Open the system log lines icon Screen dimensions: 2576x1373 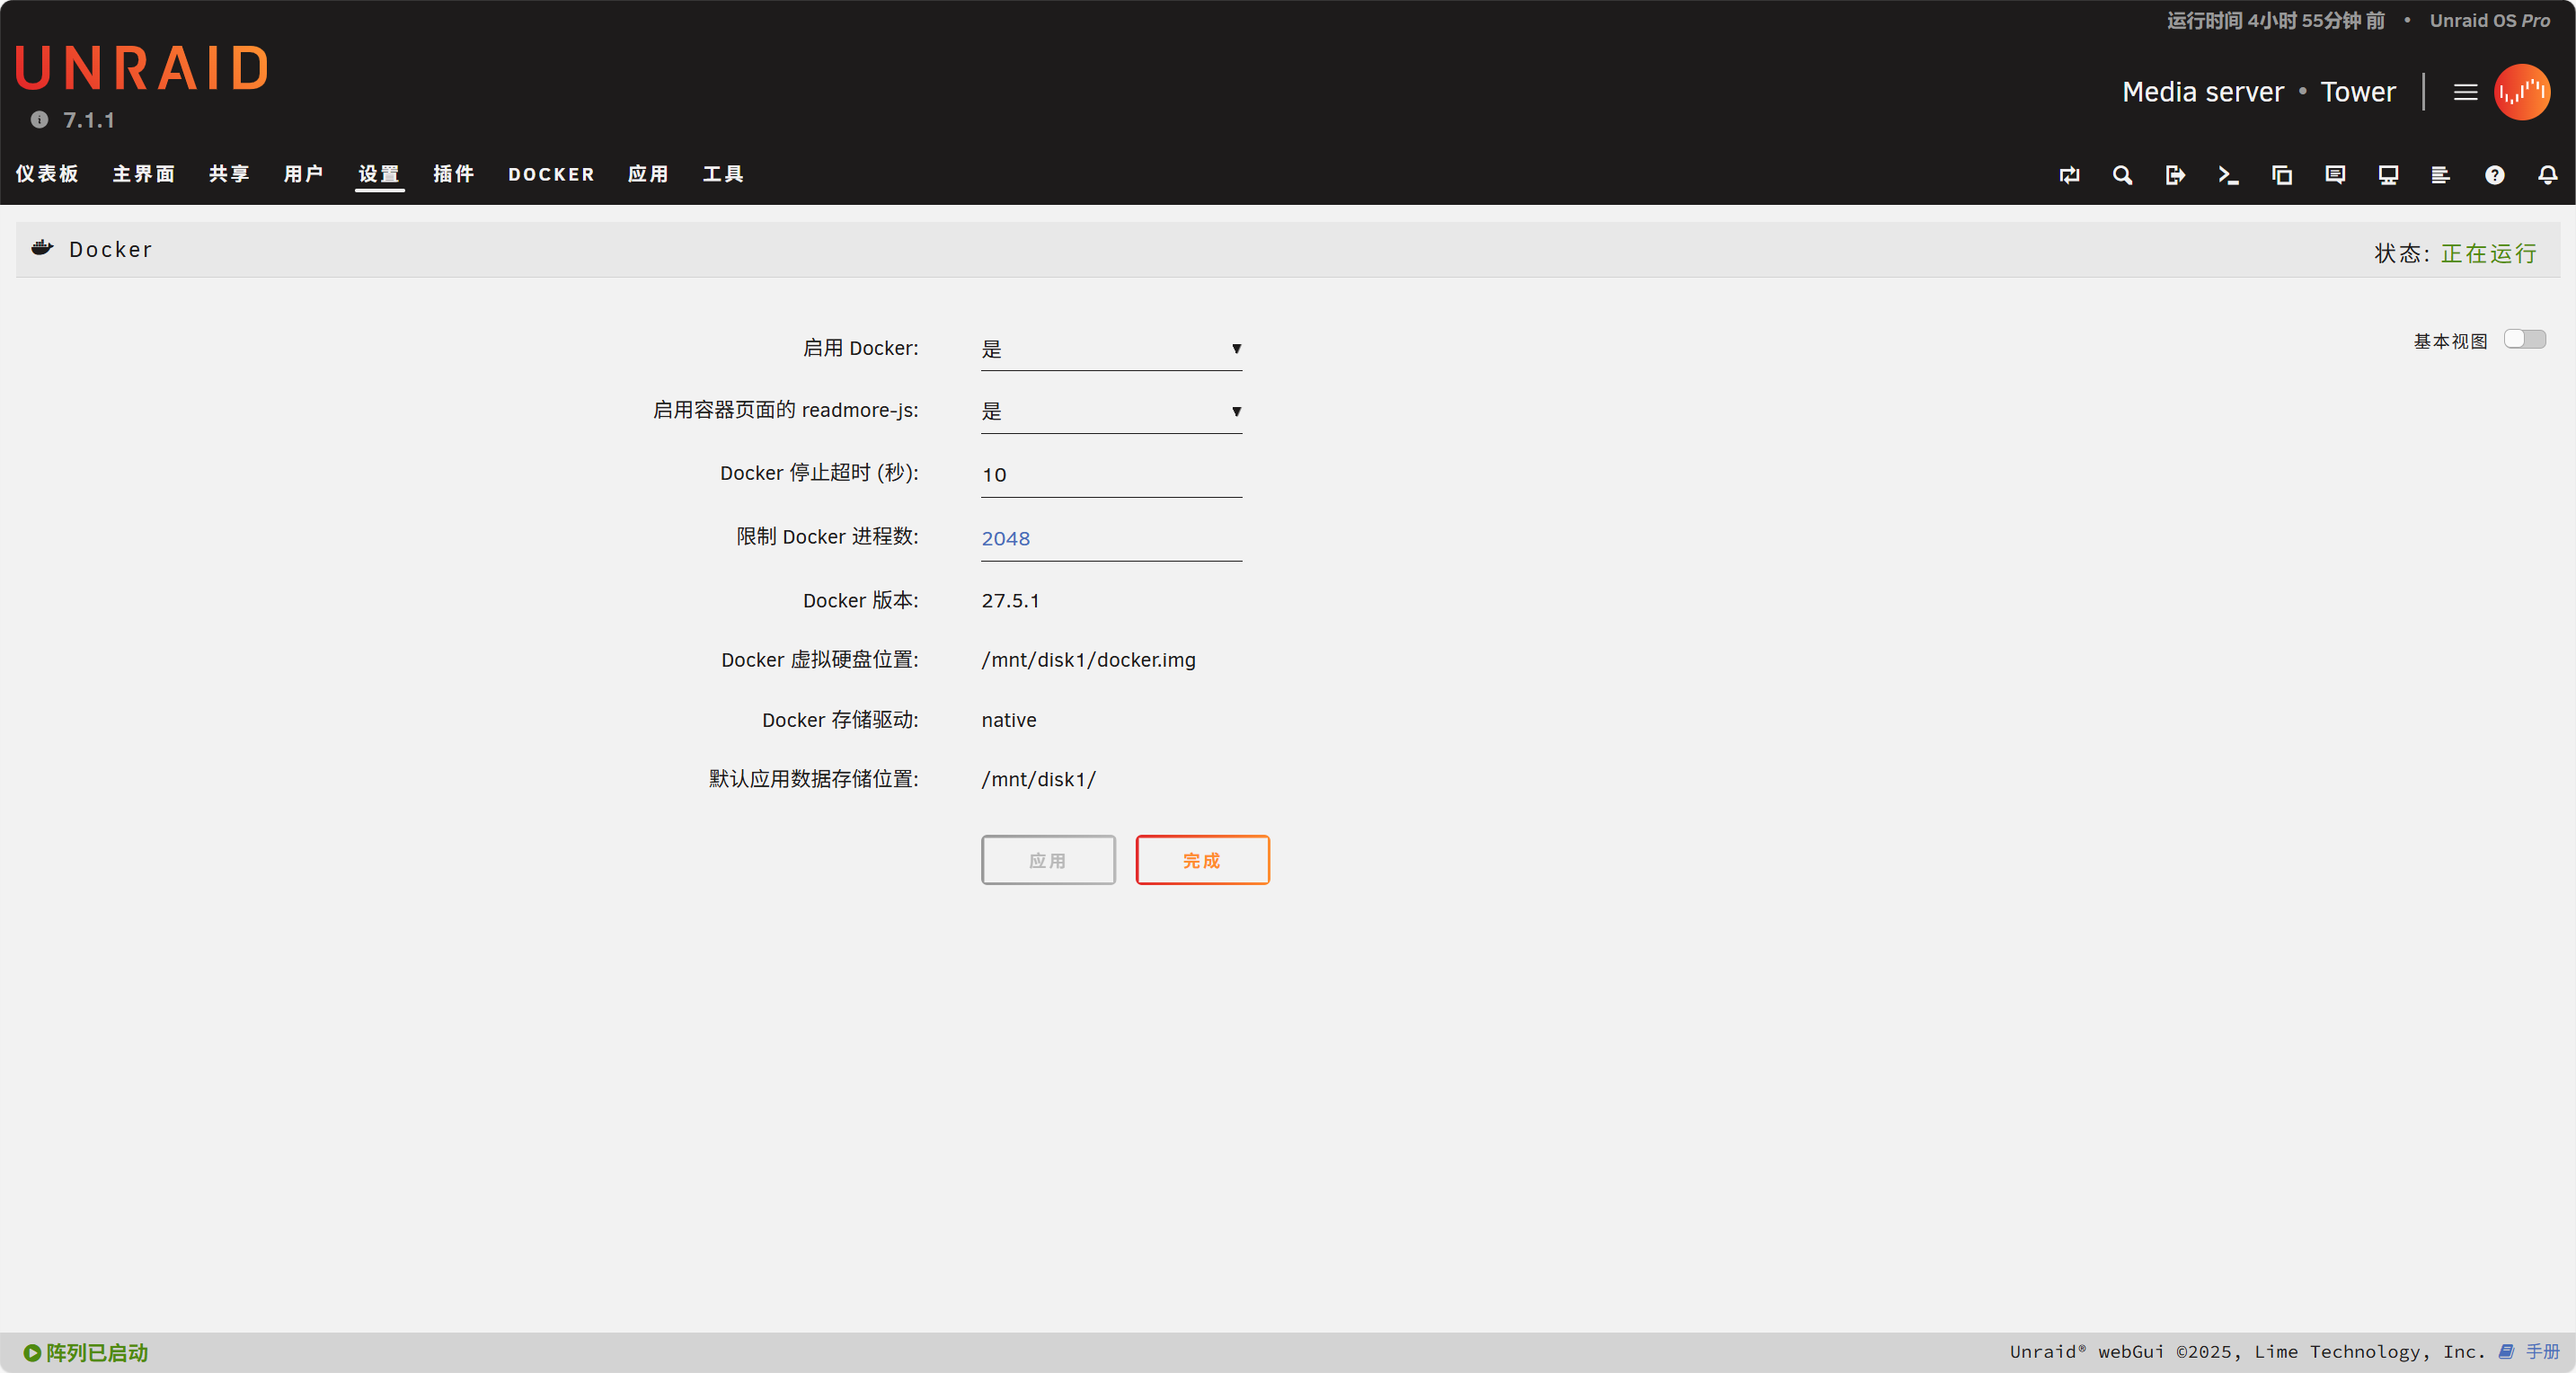(2440, 175)
